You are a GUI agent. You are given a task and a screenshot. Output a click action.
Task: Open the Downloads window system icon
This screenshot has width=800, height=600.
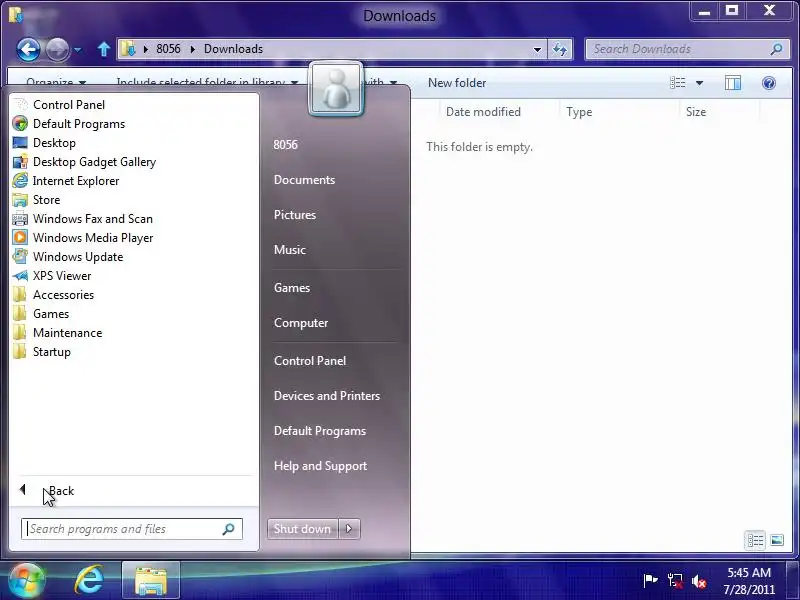click(15, 14)
